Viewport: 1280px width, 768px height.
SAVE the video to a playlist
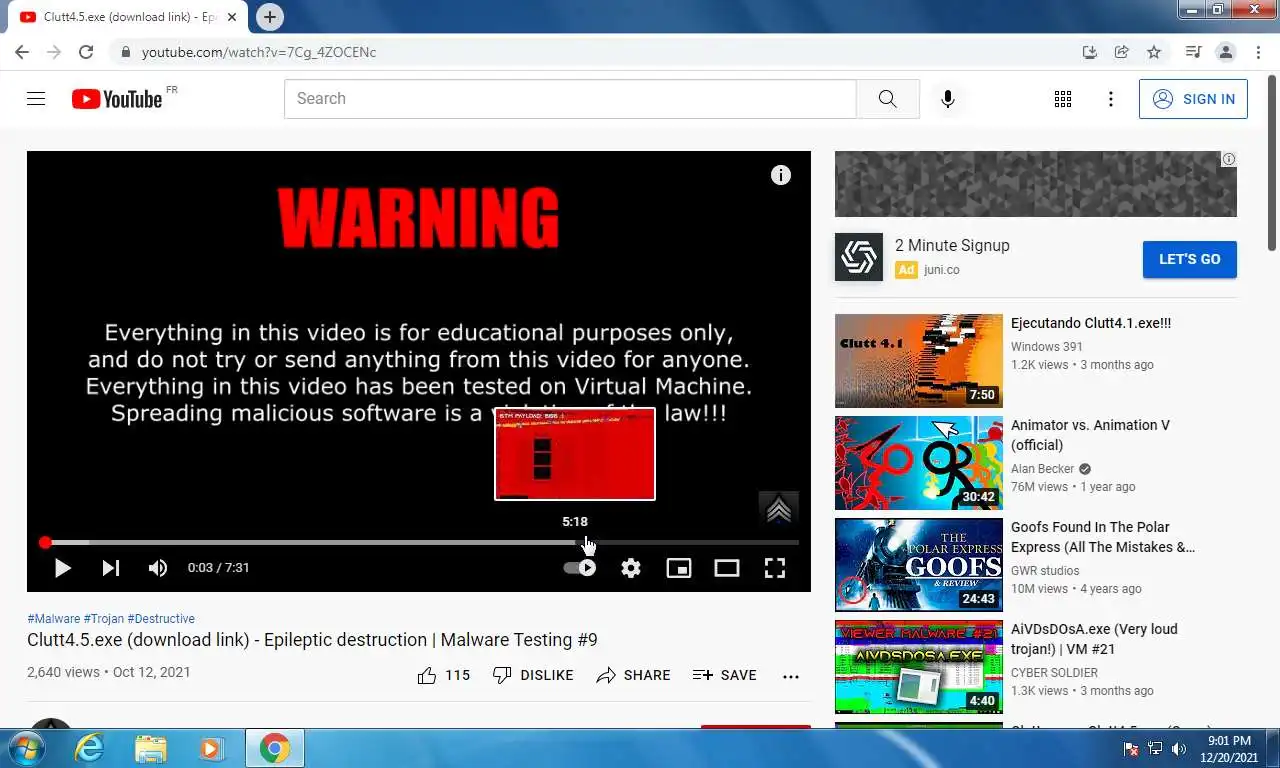(x=725, y=675)
